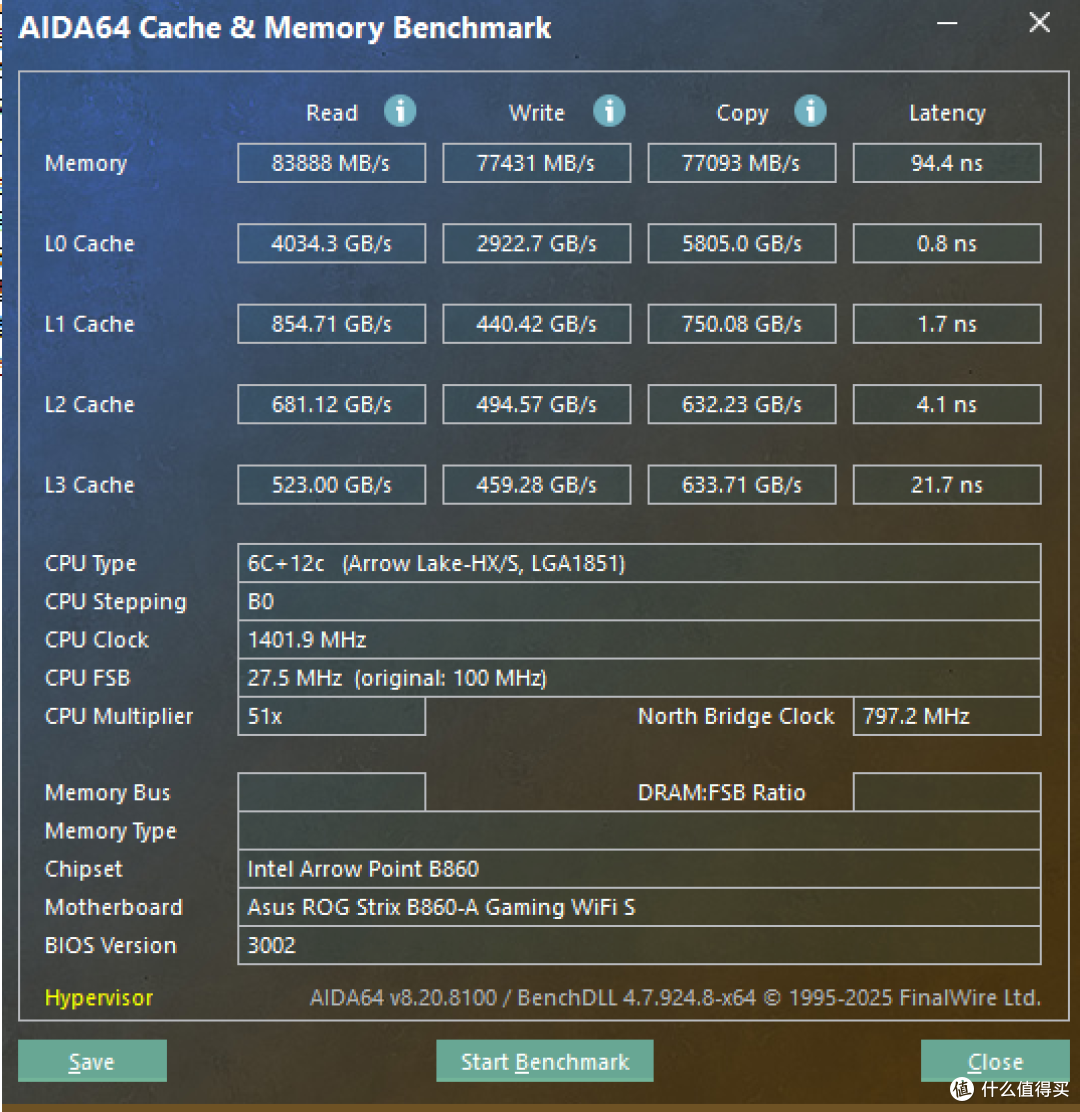The image size is (1080, 1112).
Task: Click the Memory row label
Action: click(85, 164)
